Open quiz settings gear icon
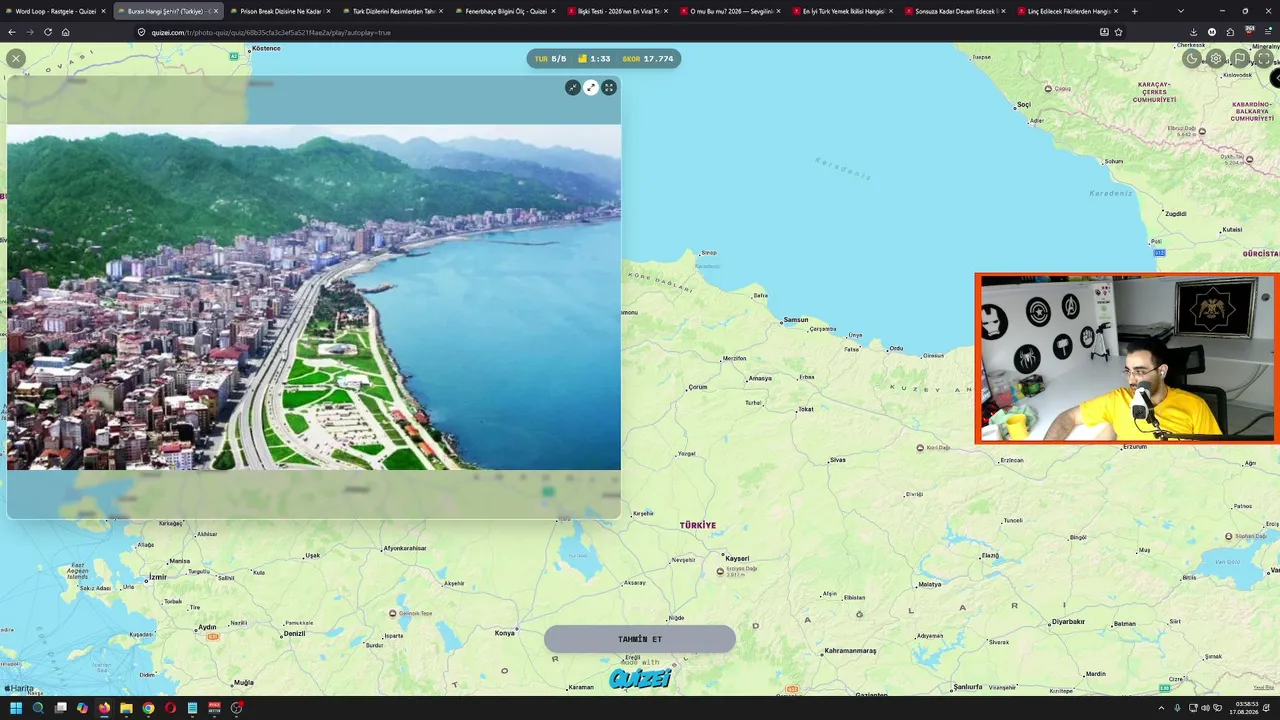 tap(1216, 58)
